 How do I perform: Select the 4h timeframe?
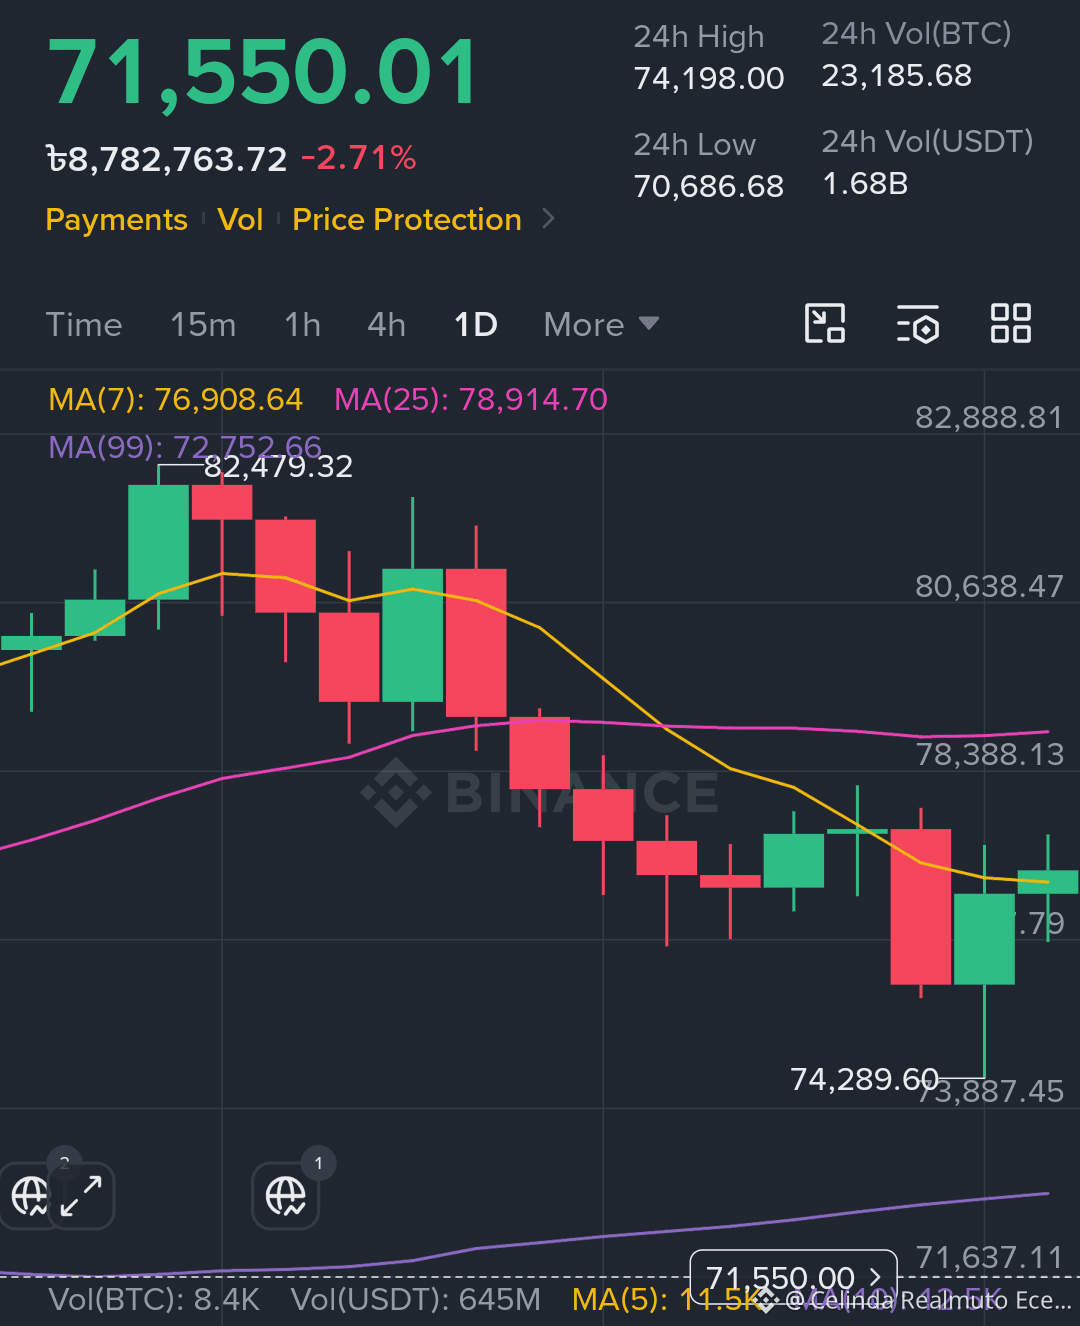coord(386,324)
